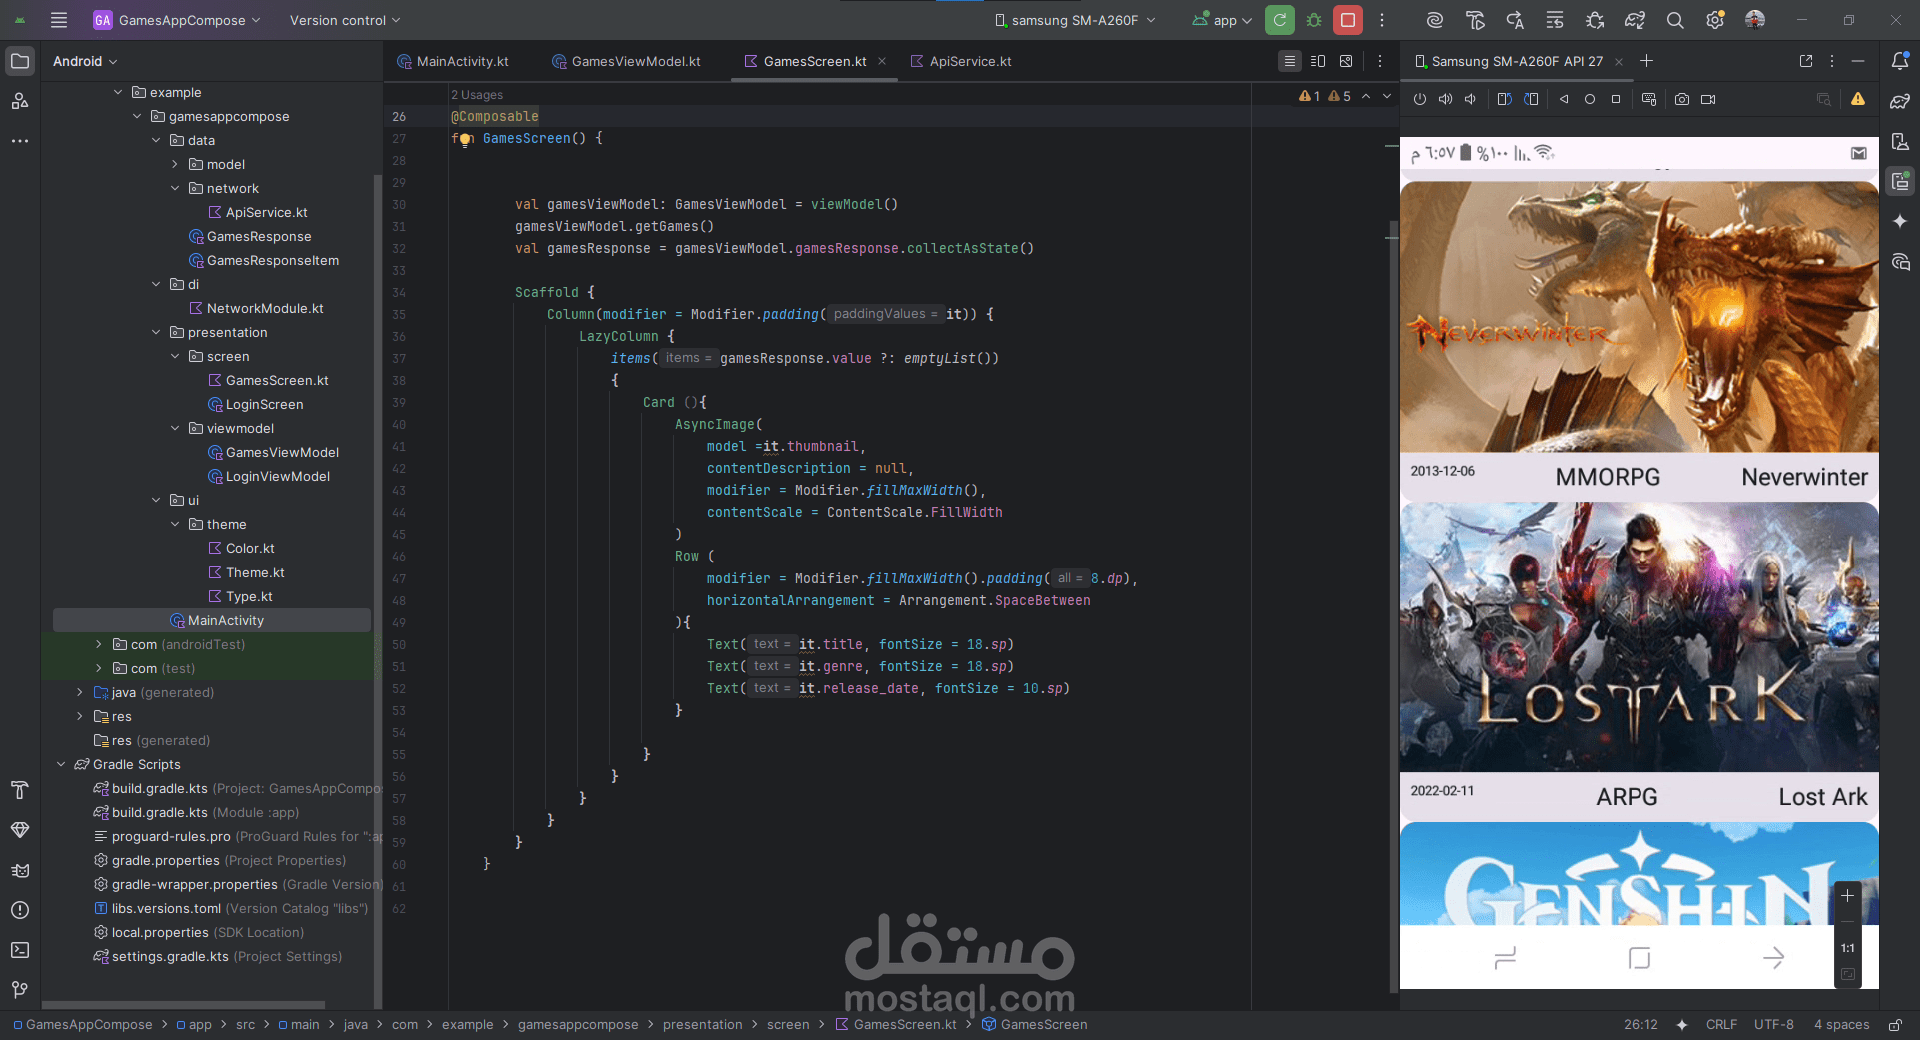Sync project with Gradle files
The height and width of the screenshot is (1040, 1920).
tap(1635, 20)
